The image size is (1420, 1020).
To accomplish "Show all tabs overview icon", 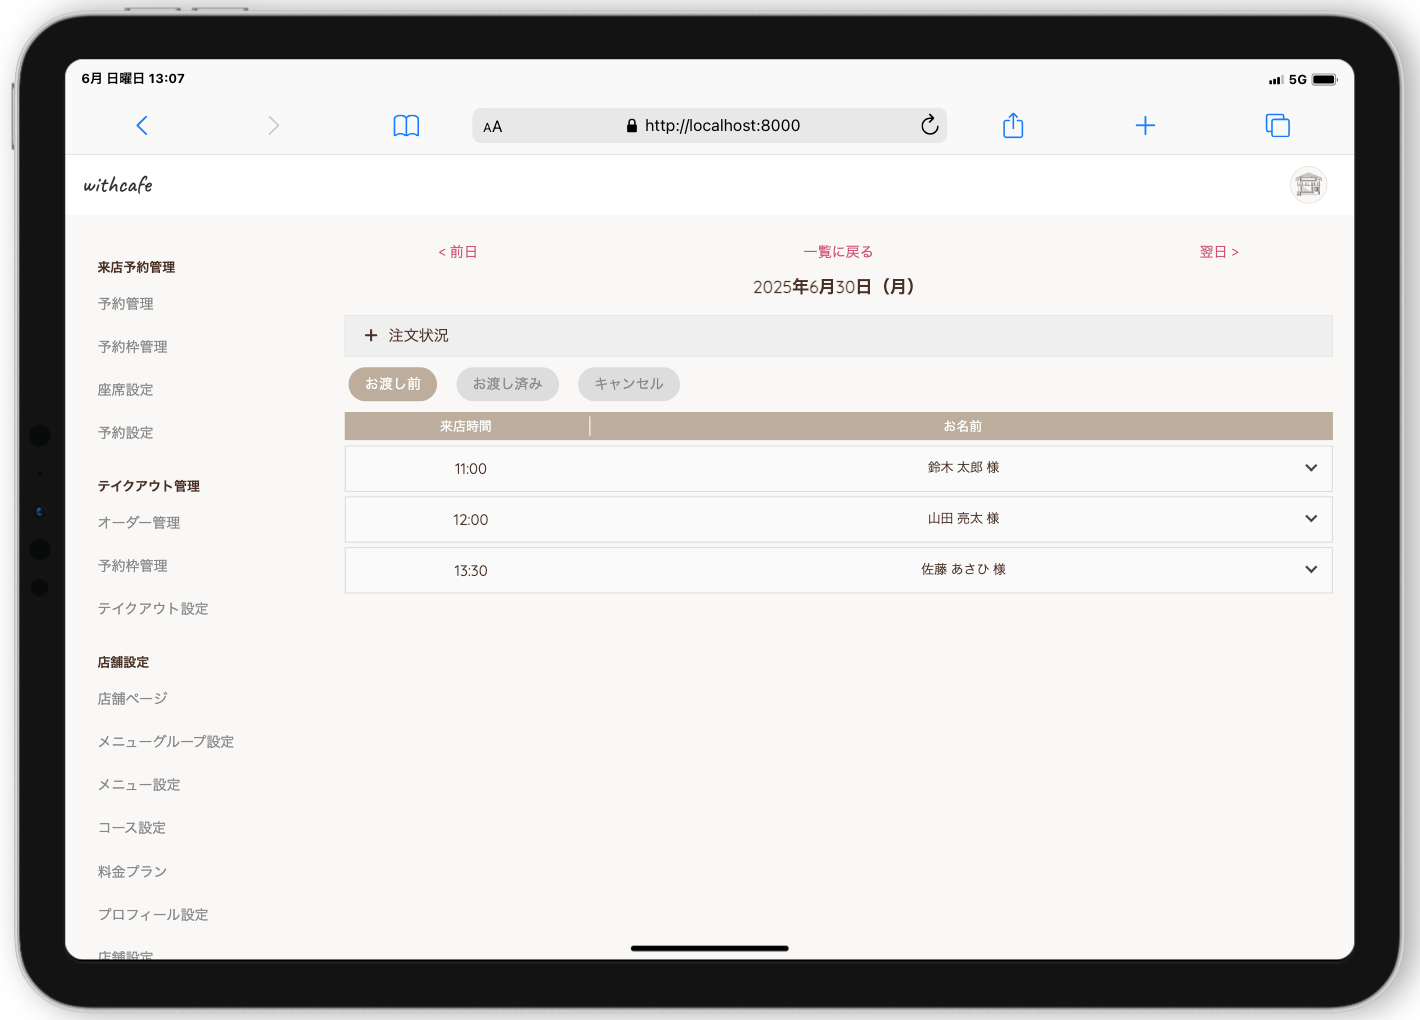I will (1278, 125).
